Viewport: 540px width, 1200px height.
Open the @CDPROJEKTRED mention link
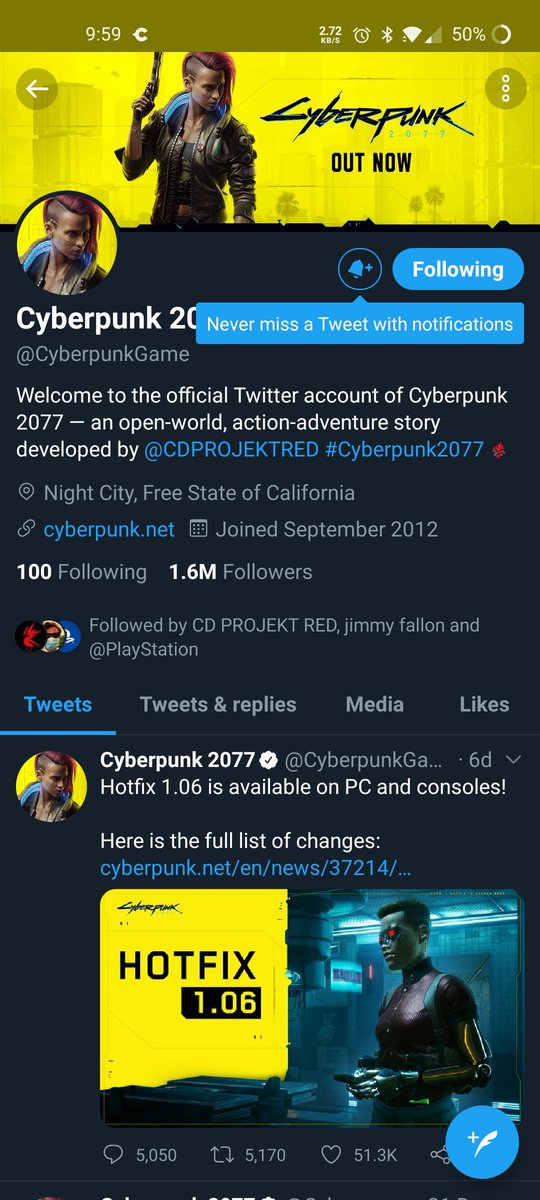tap(232, 450)
